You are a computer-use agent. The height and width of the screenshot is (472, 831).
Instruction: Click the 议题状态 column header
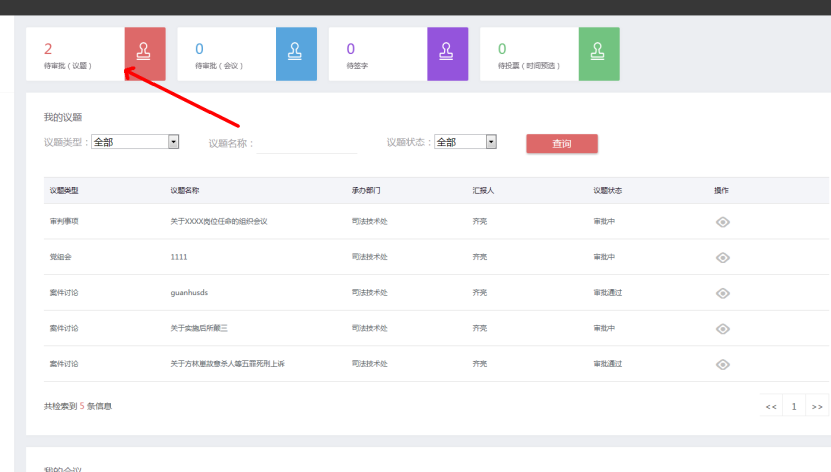tap(607, 190)
